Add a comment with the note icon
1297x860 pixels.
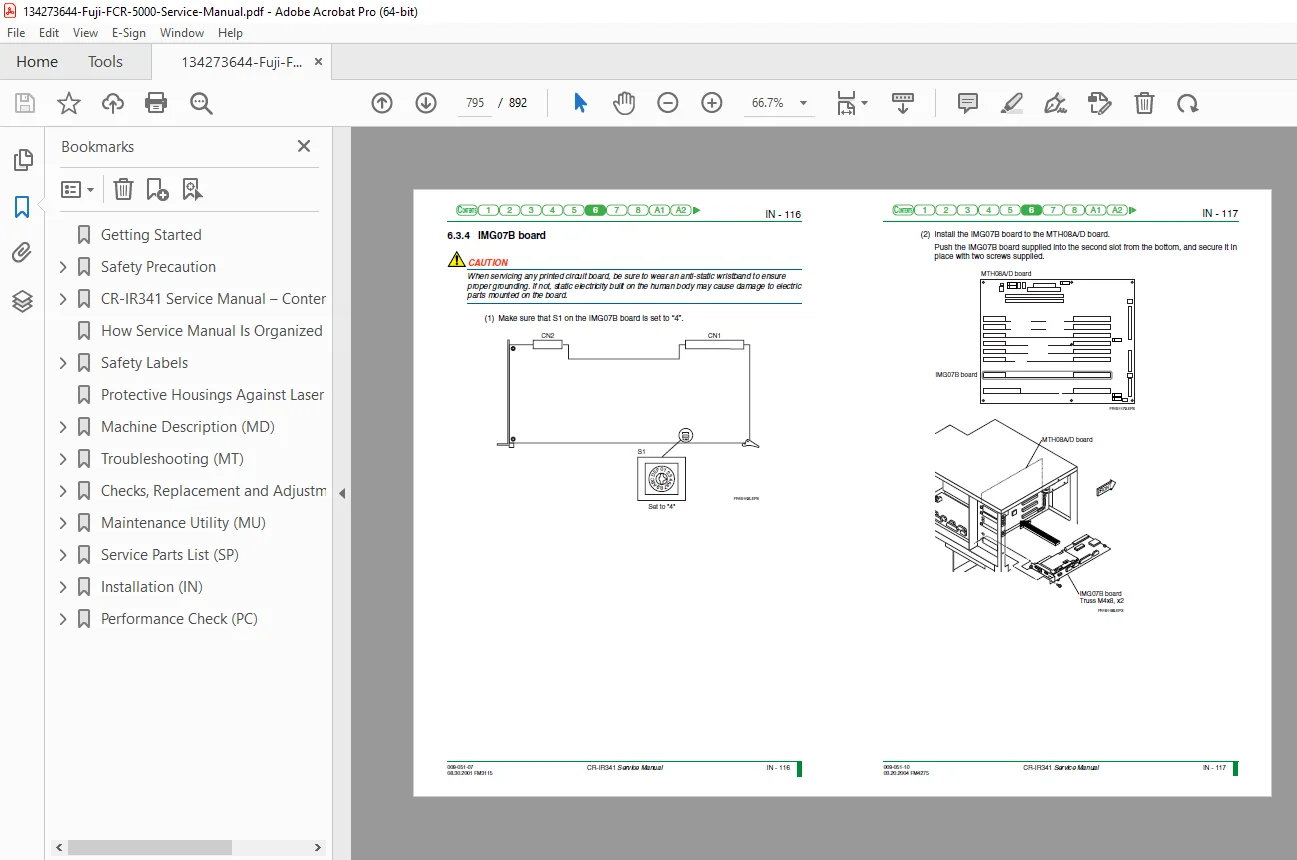click(x=968, y=103)
